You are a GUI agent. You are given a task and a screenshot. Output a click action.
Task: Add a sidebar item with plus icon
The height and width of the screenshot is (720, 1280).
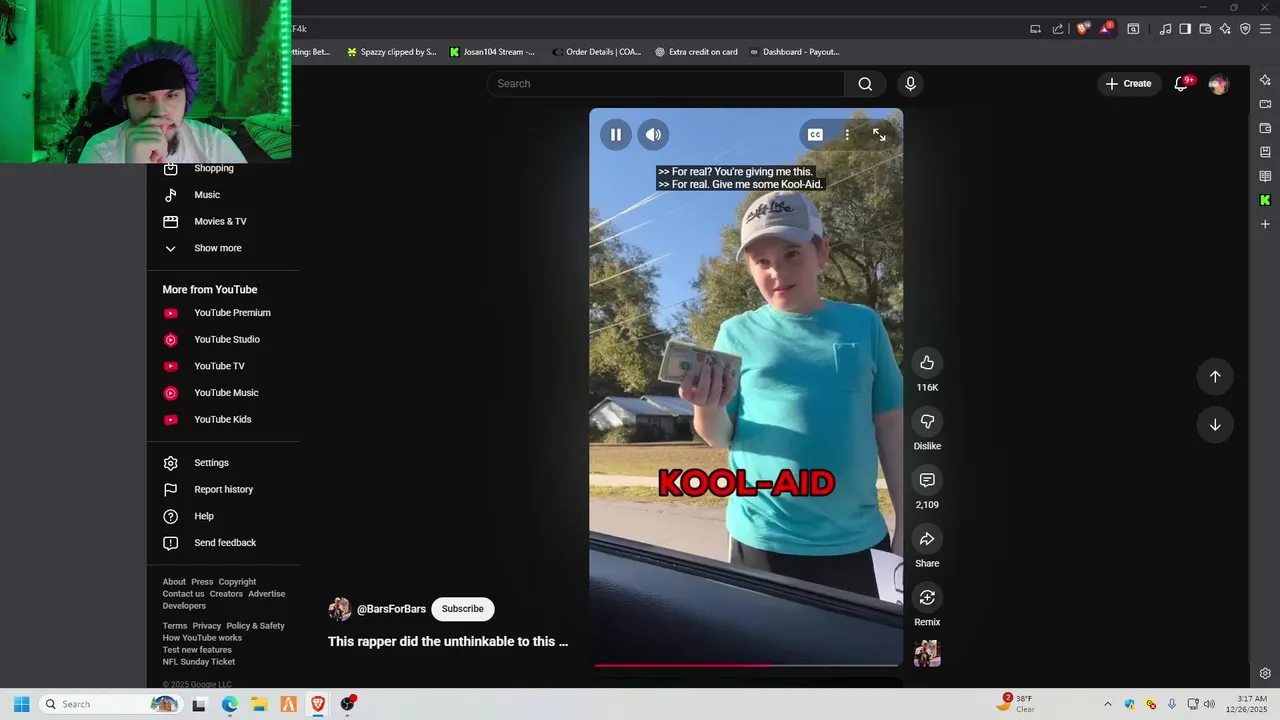[1265, 224]
